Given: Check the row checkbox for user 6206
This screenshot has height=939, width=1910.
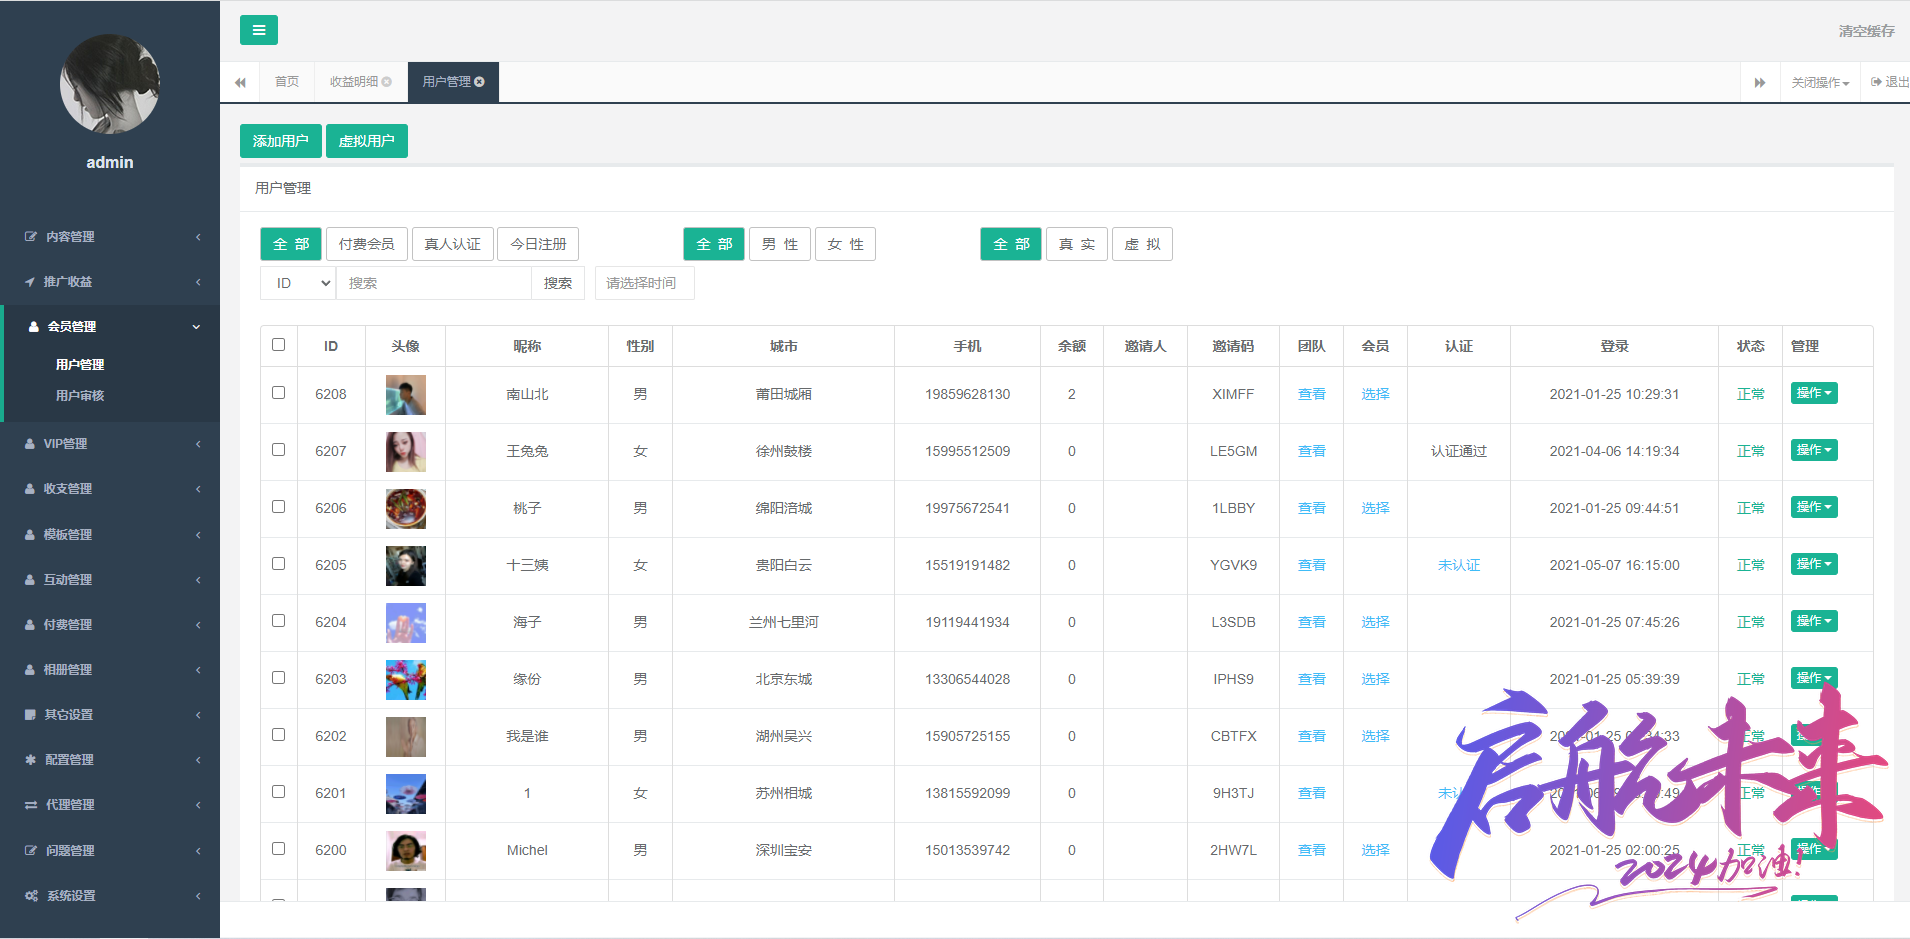Looking at the screenshot, I should coord(279,507).
